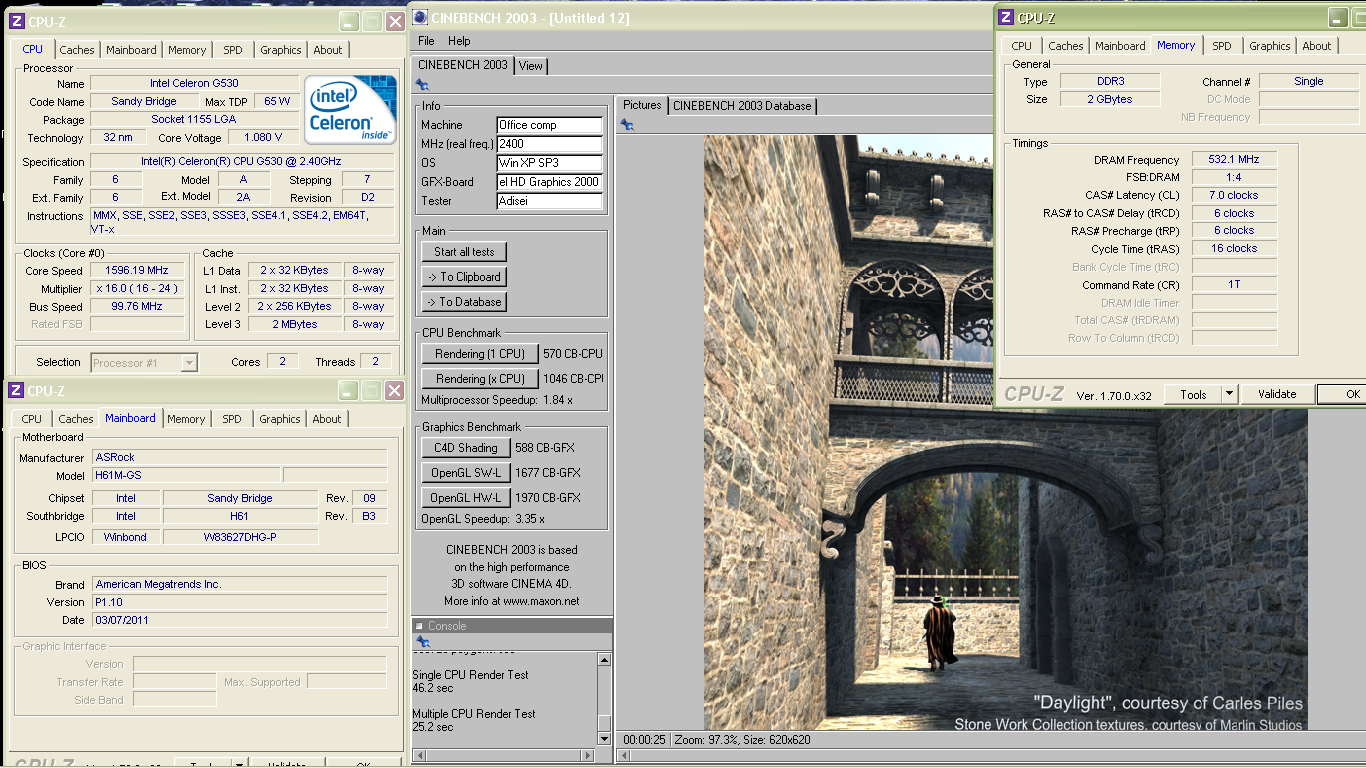The width and height of the screenshot is (1366, 768).
Task: Open the File menu in CINEBENCH
Action: 426,41
